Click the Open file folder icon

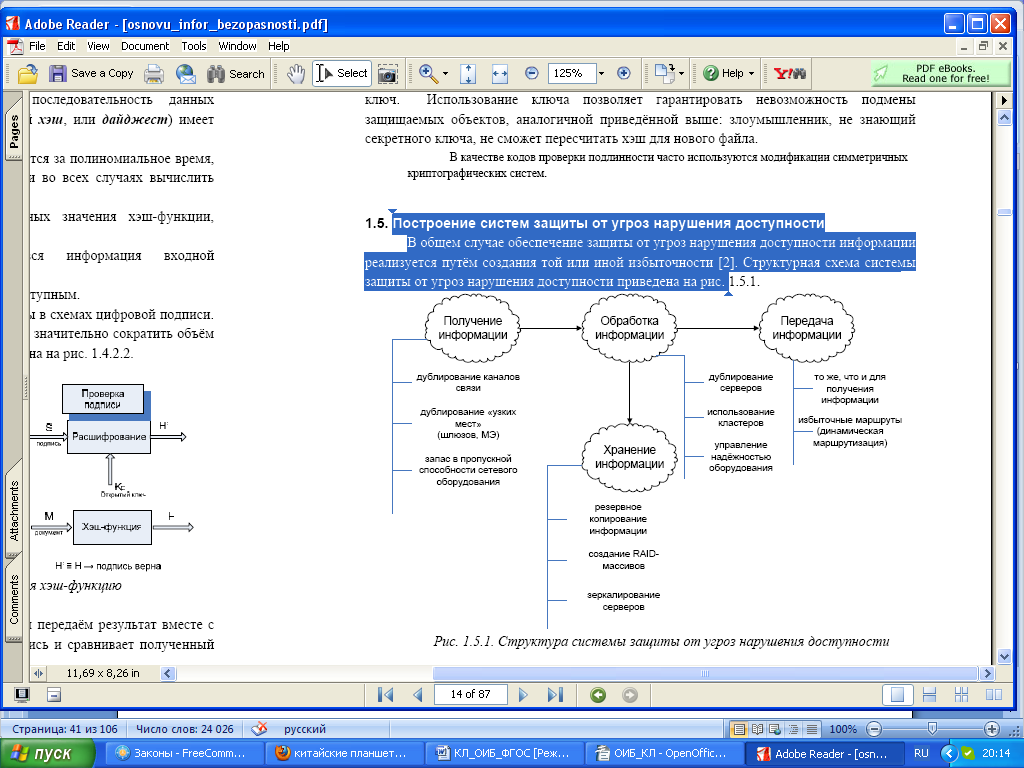tap(27, 74)
